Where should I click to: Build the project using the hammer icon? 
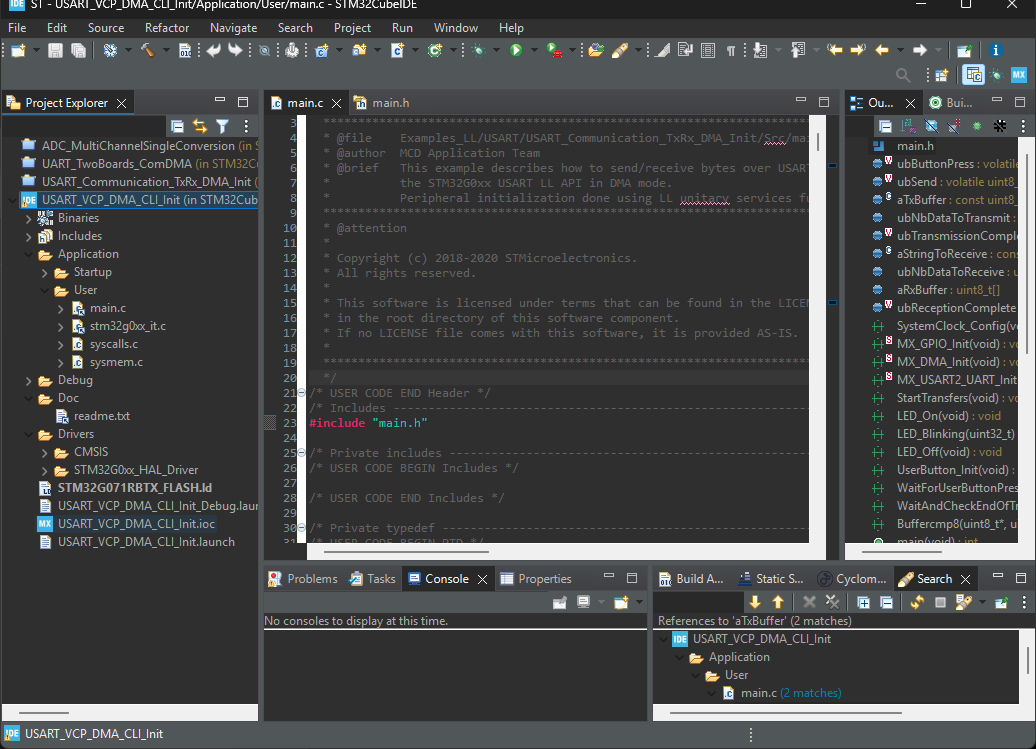tap(147, 50)
